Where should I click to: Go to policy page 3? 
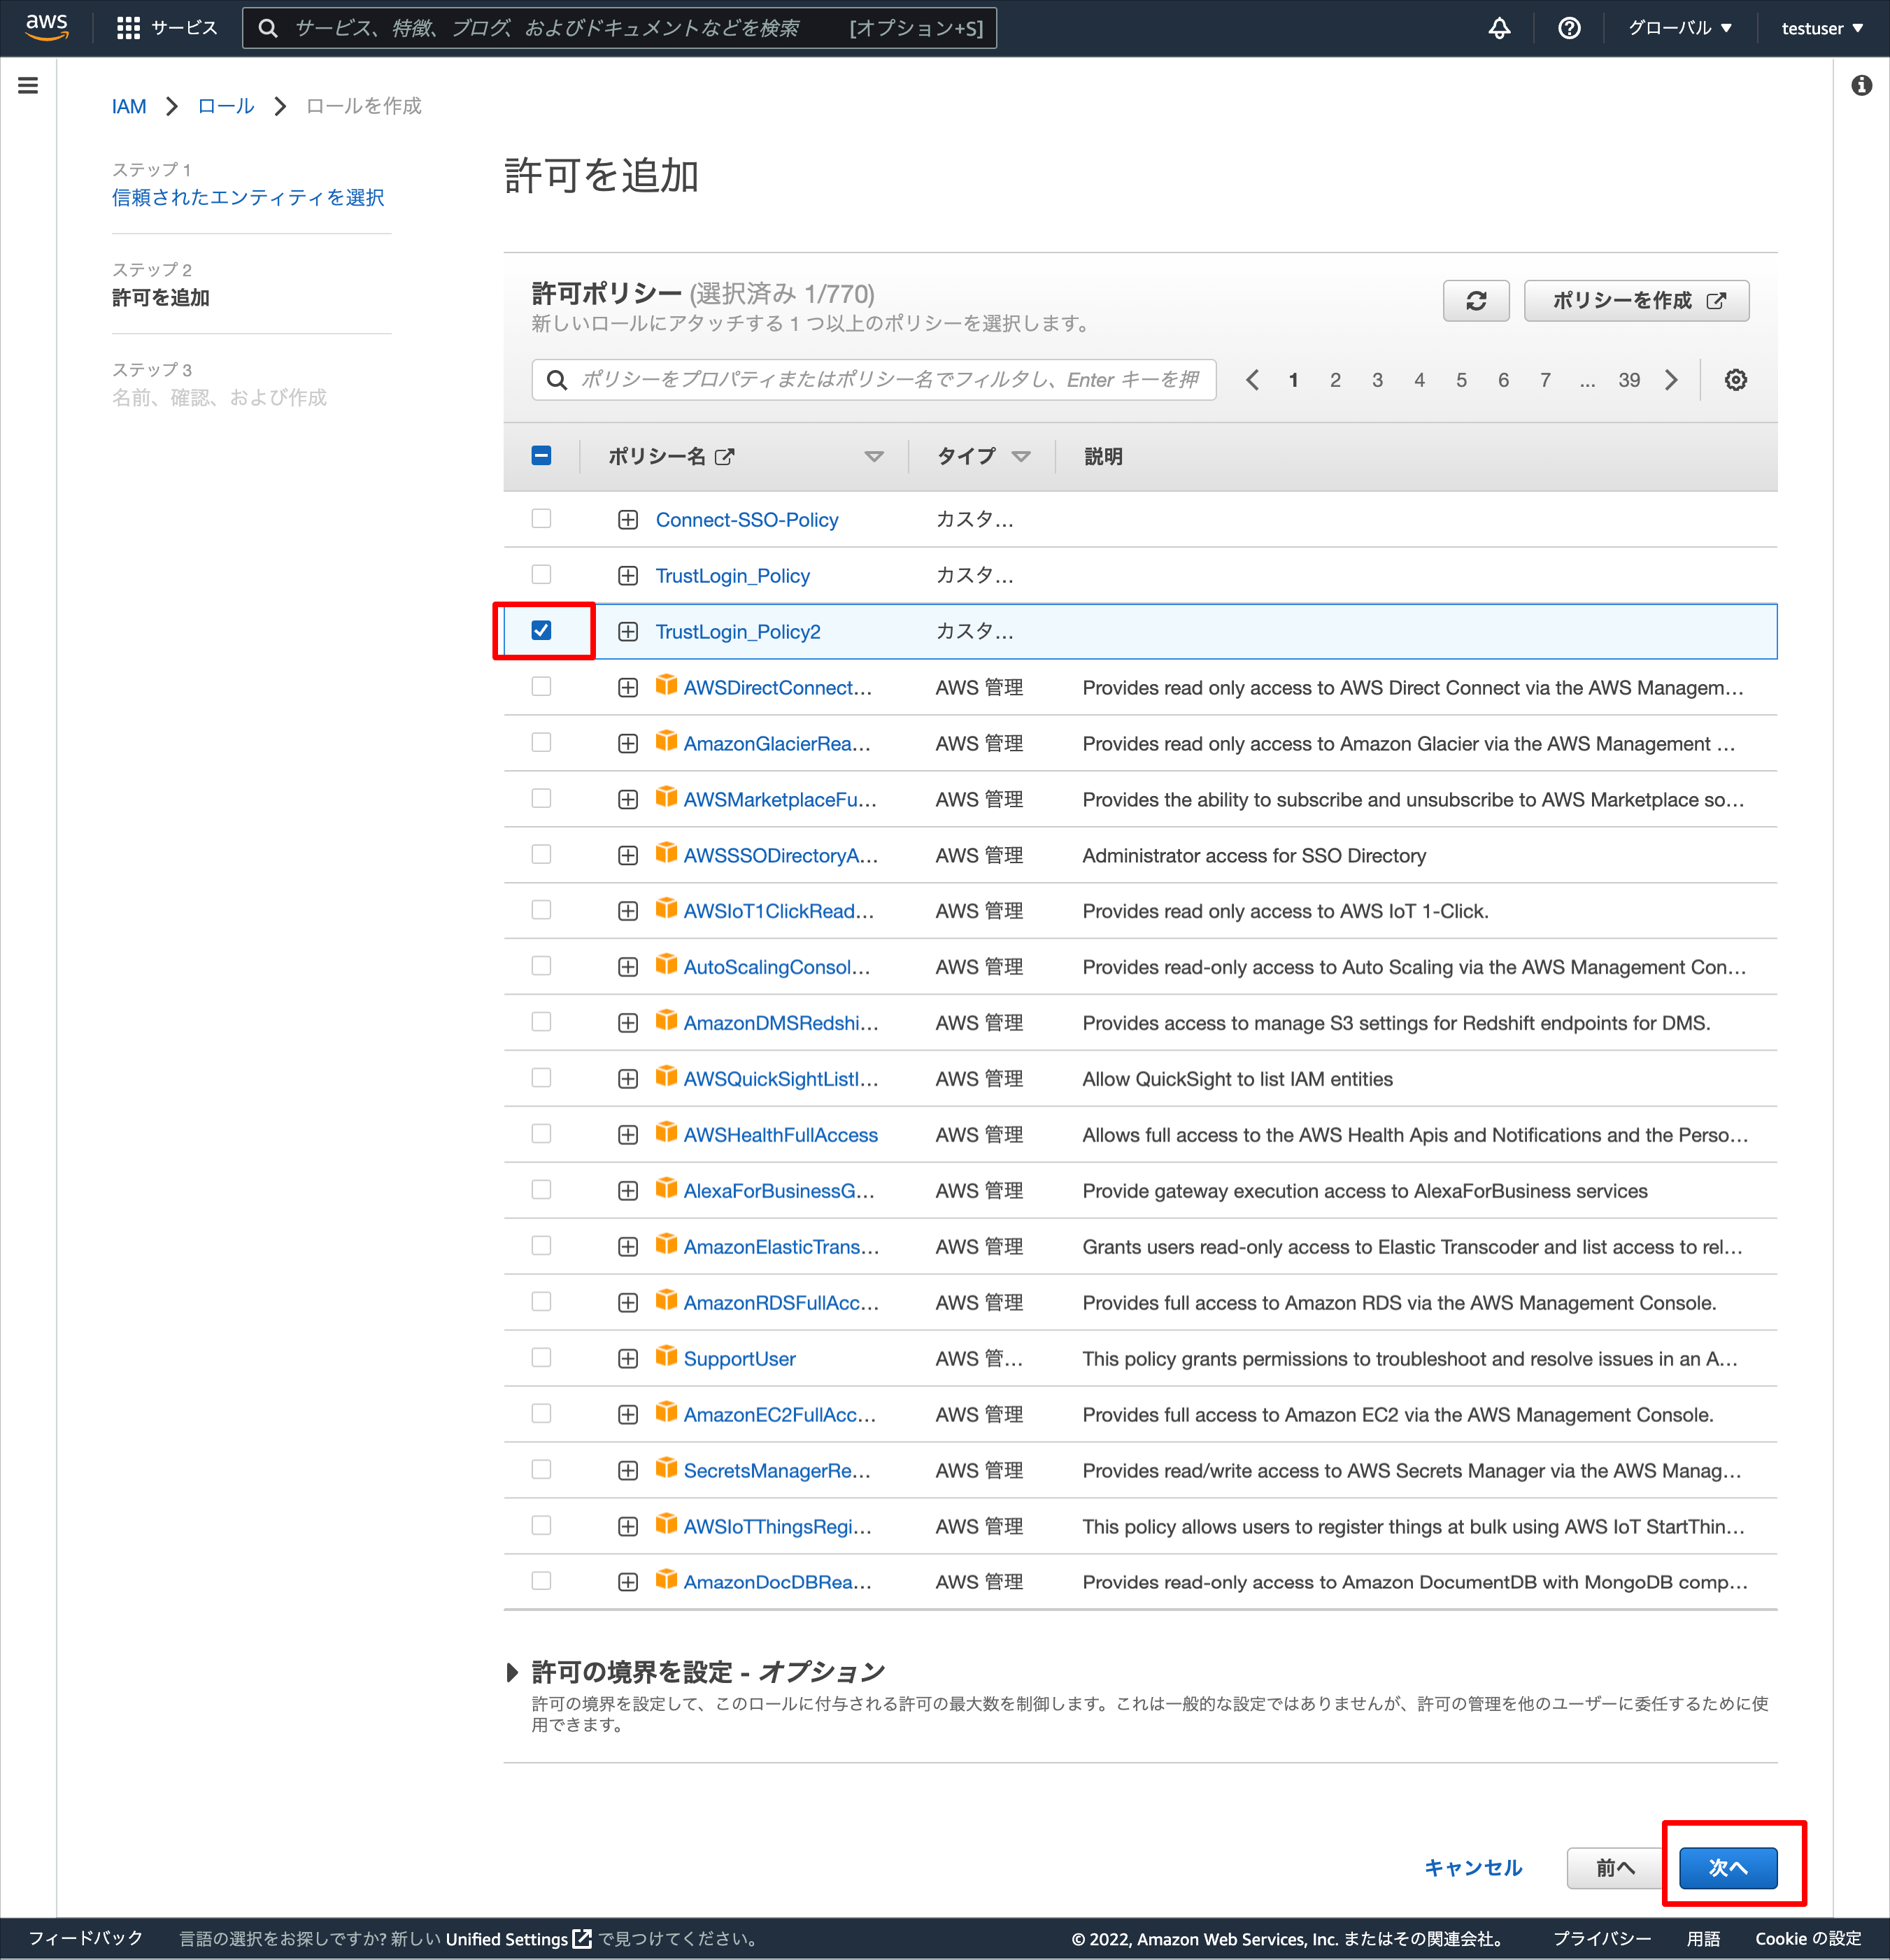(x=1377, y=380)
